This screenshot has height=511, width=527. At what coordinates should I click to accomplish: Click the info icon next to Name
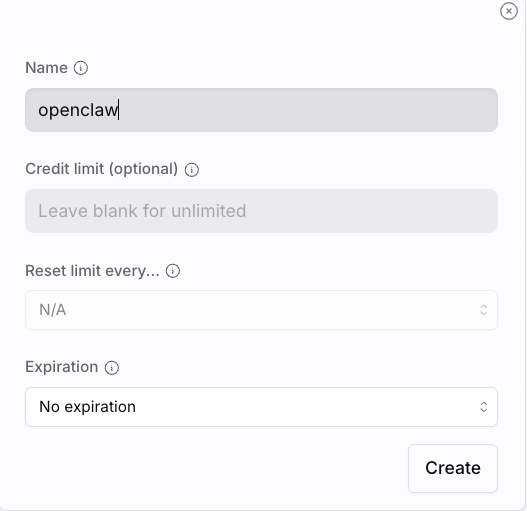(81, 68)
